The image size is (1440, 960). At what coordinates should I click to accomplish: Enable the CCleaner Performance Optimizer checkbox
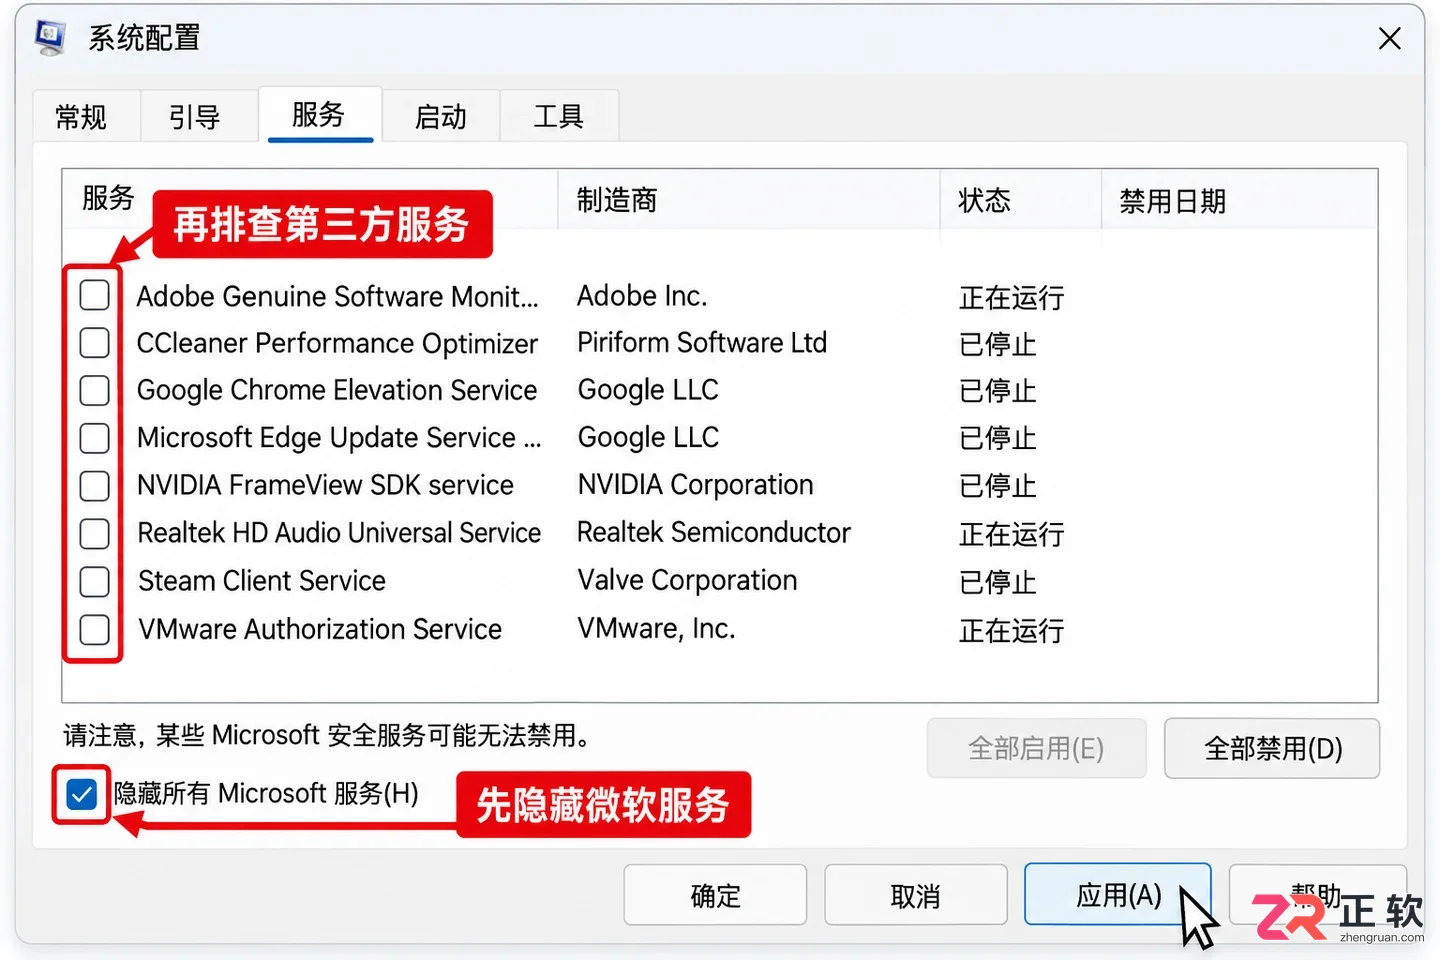(x=94, y=343)
